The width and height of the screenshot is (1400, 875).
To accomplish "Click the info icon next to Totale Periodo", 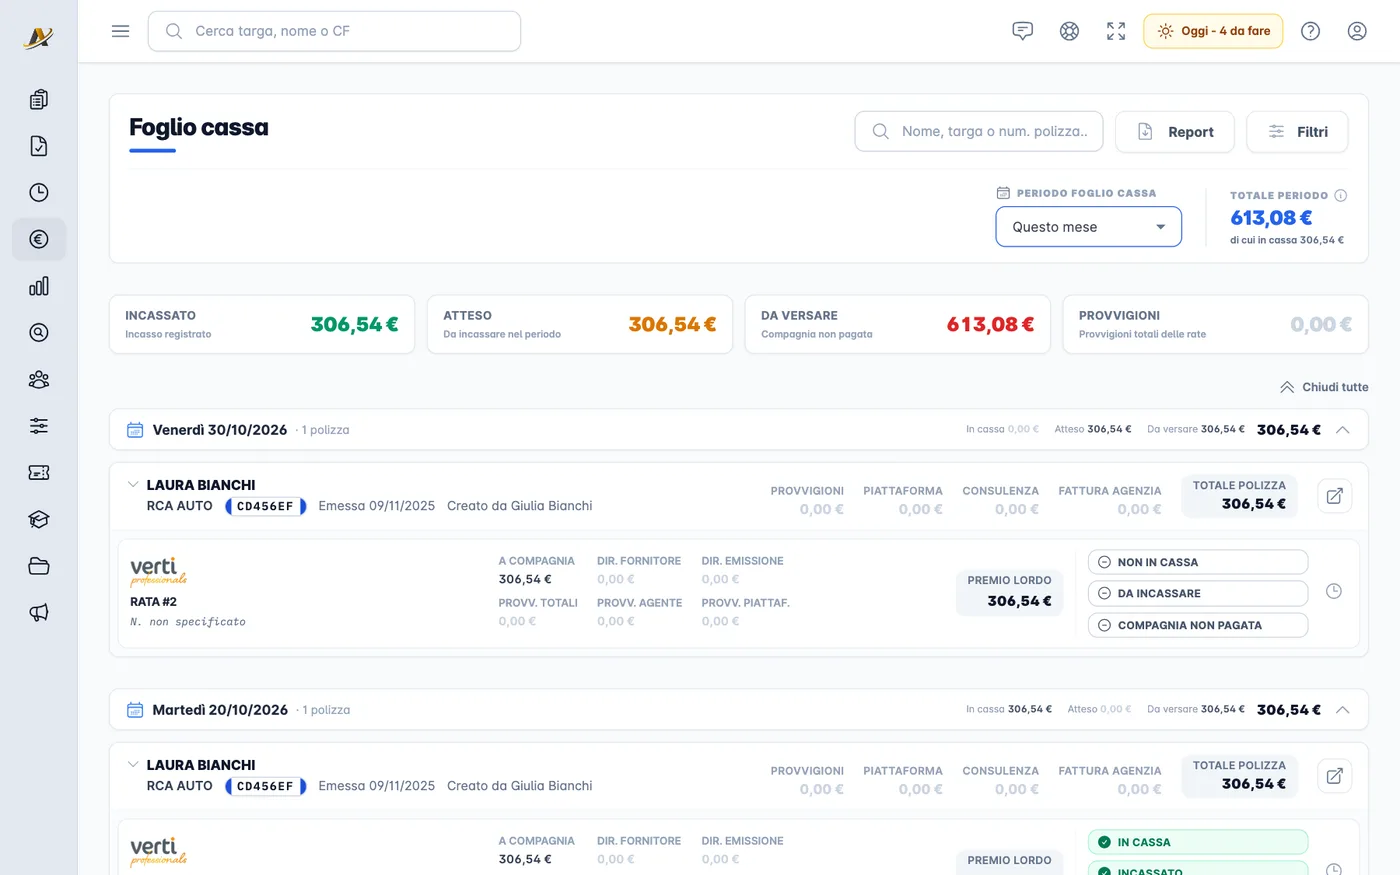I will coord(1341,196).
